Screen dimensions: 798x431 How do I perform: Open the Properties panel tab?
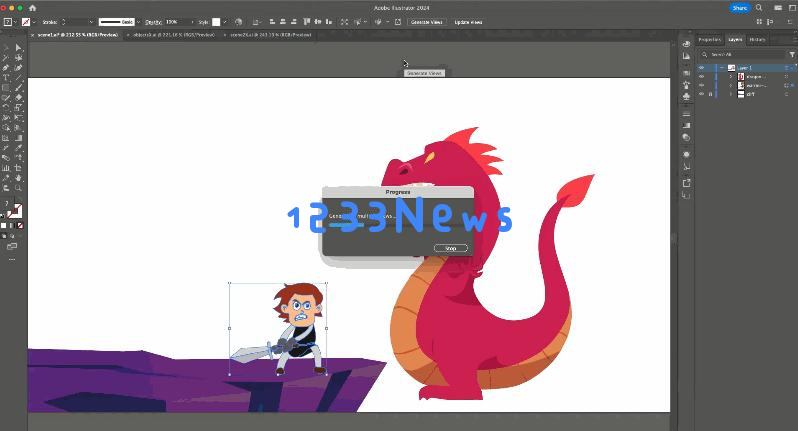pos(709,39)
